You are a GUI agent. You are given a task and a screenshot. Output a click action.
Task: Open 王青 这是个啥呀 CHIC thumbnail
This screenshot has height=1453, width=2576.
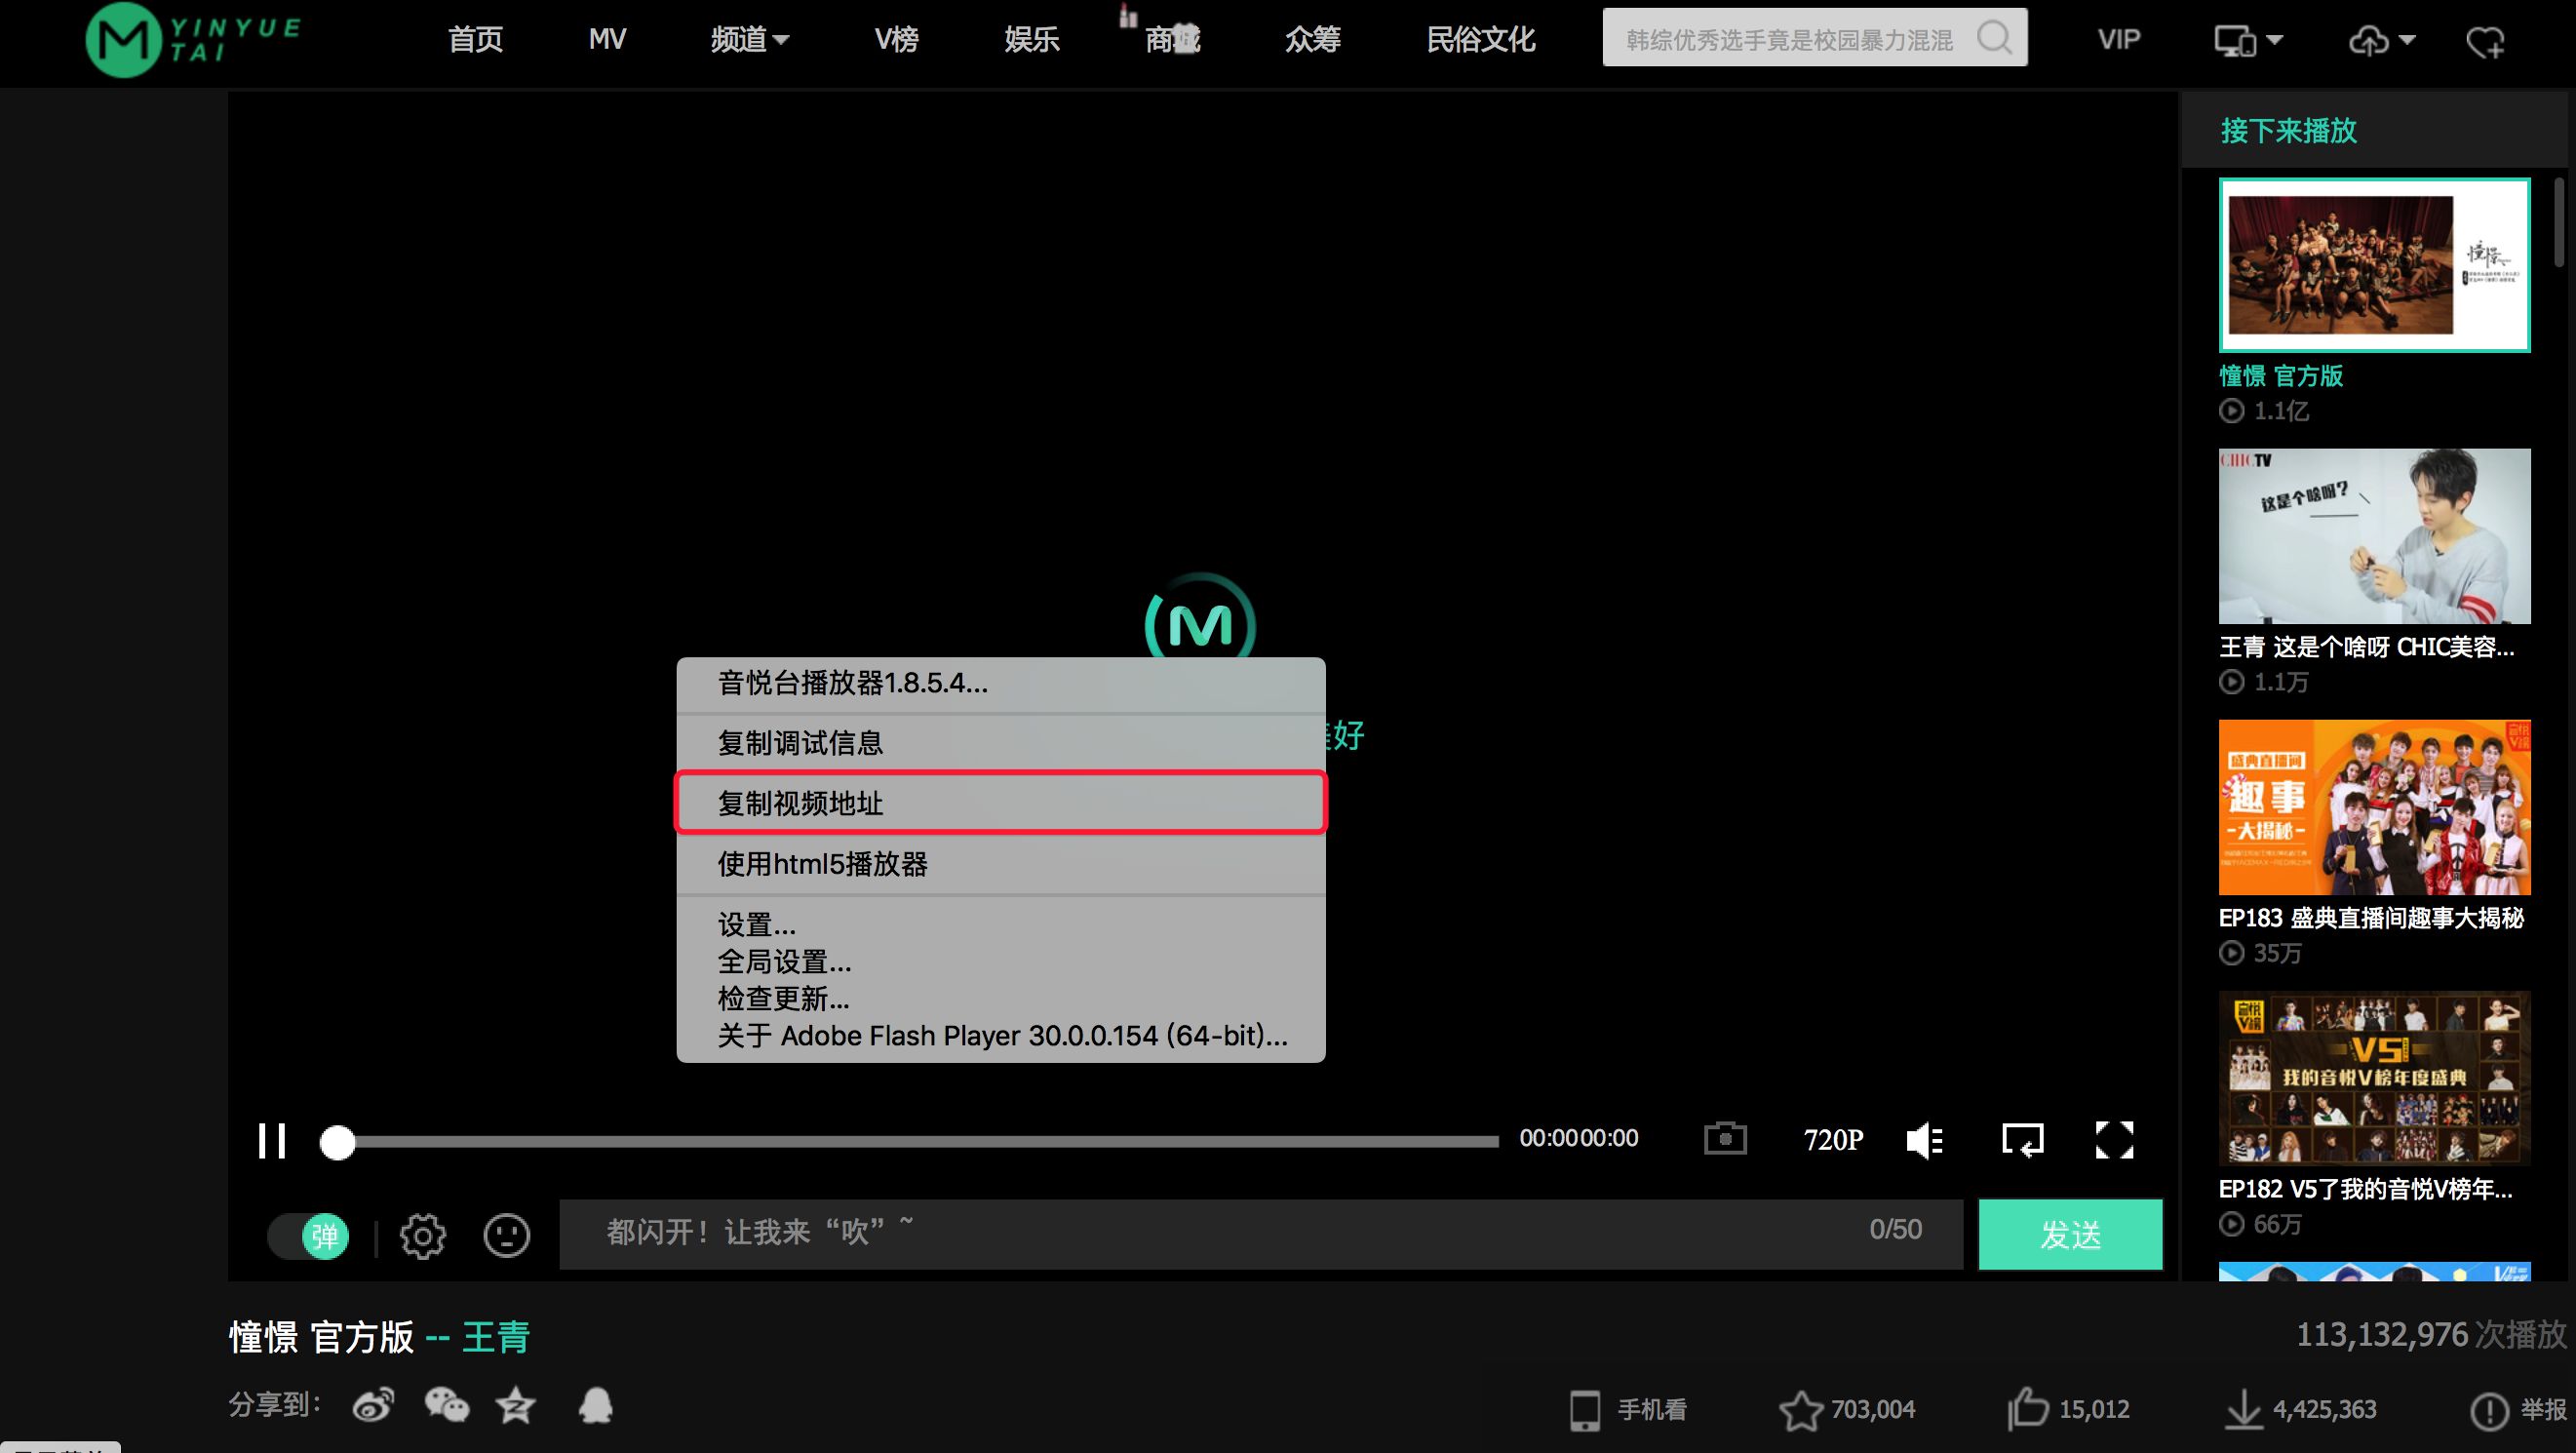click(2374, 536)
